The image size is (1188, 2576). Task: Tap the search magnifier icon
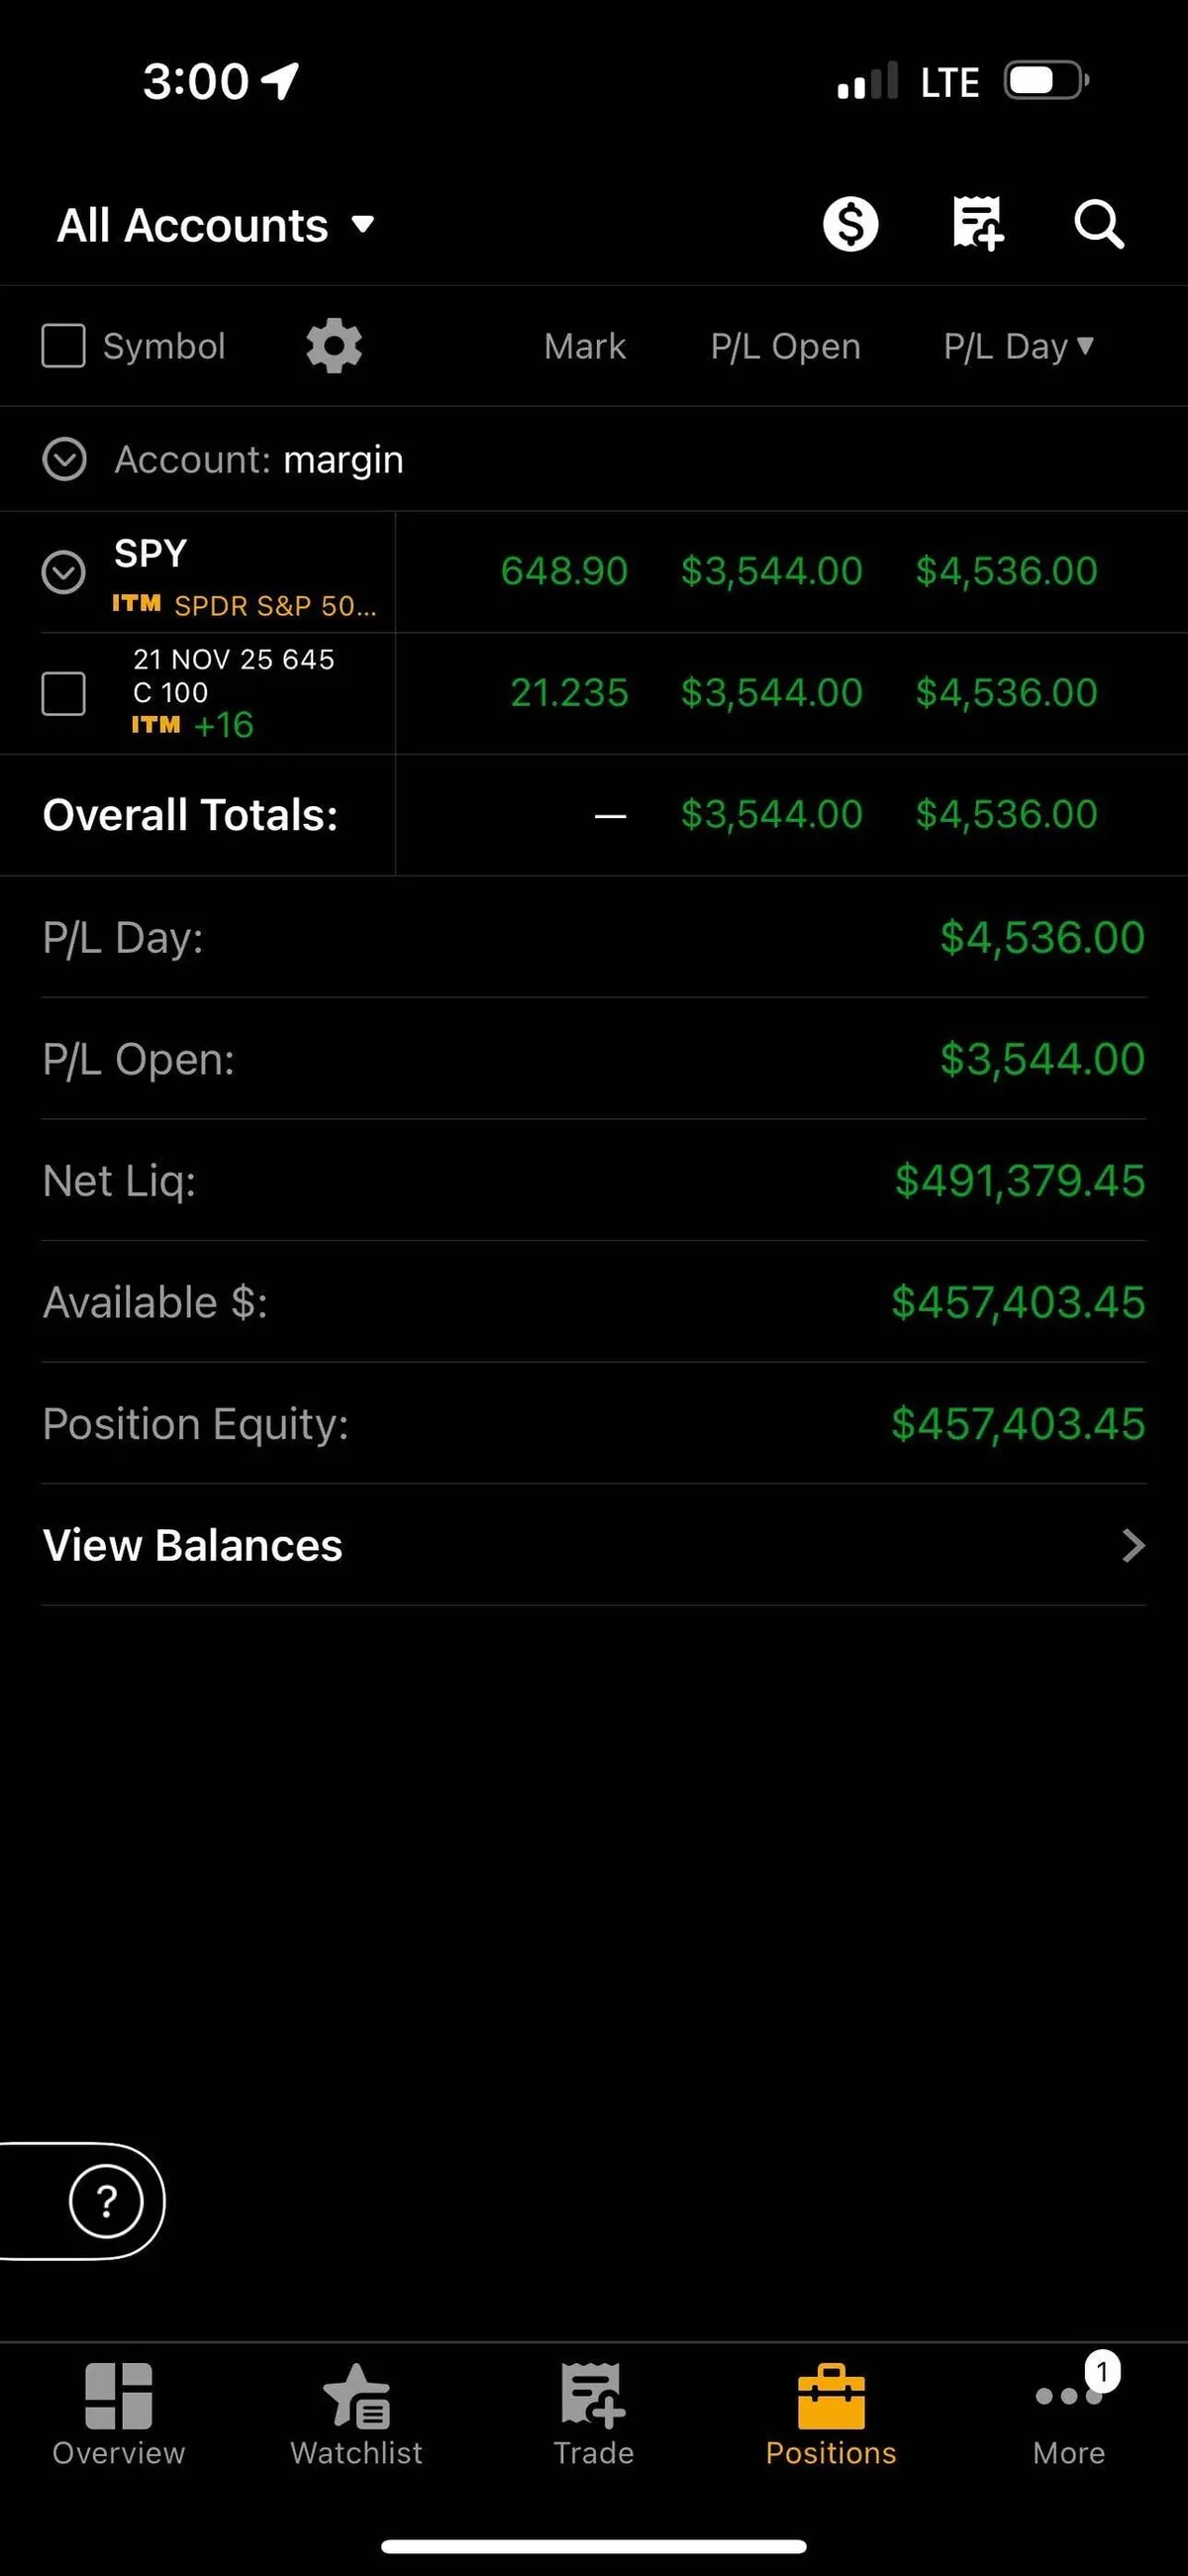[x=1098, y=224]
